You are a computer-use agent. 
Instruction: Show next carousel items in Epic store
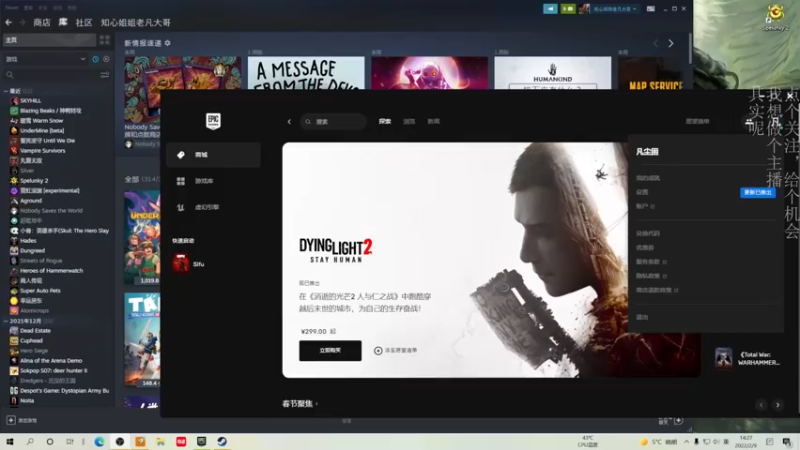pos(778,405)
